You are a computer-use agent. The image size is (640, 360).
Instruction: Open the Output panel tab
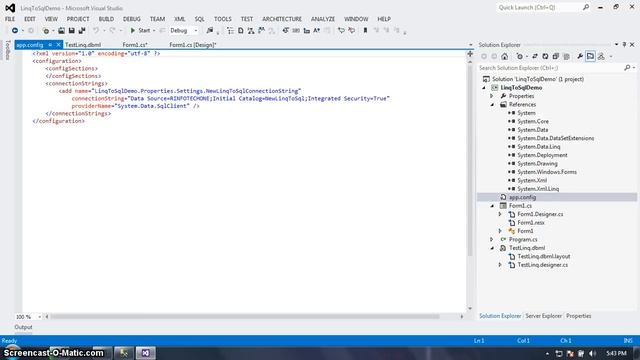(23, 327)
